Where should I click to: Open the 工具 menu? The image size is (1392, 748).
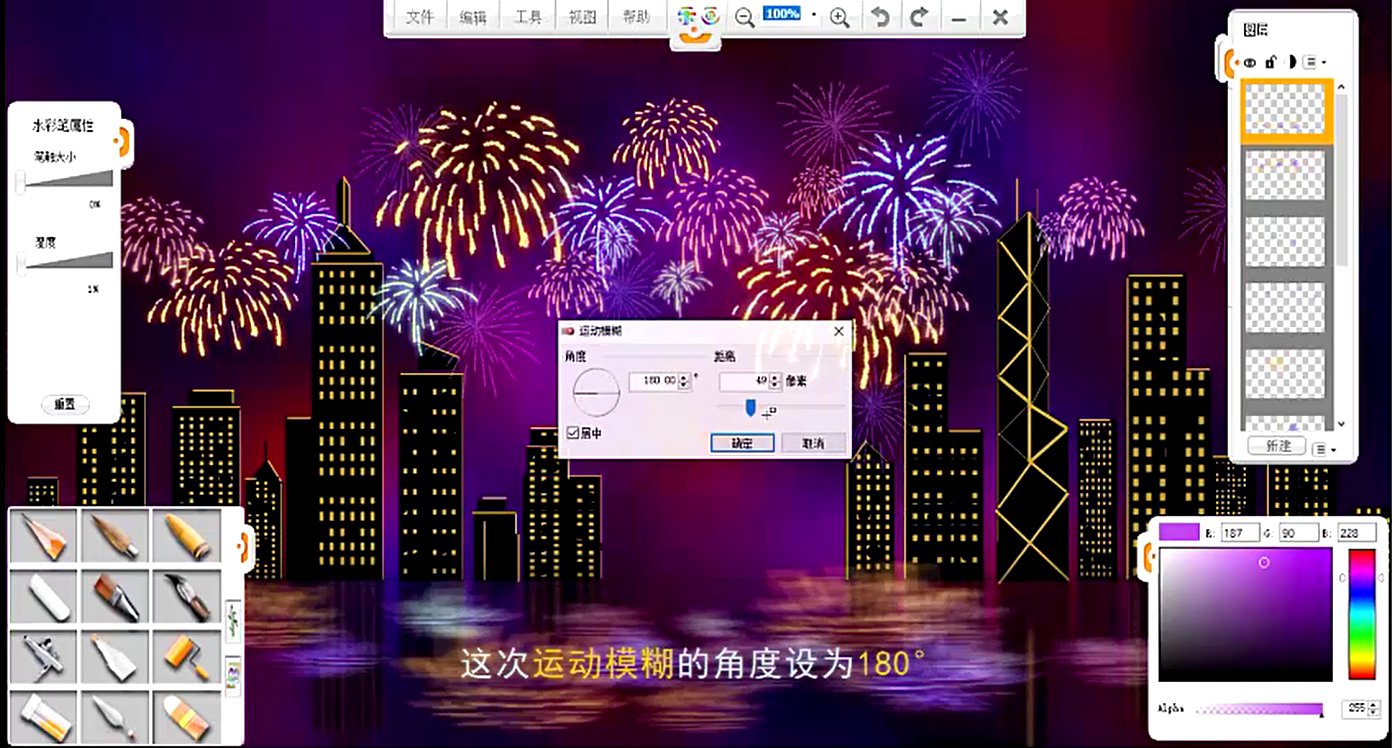click(x=527, y=17)
